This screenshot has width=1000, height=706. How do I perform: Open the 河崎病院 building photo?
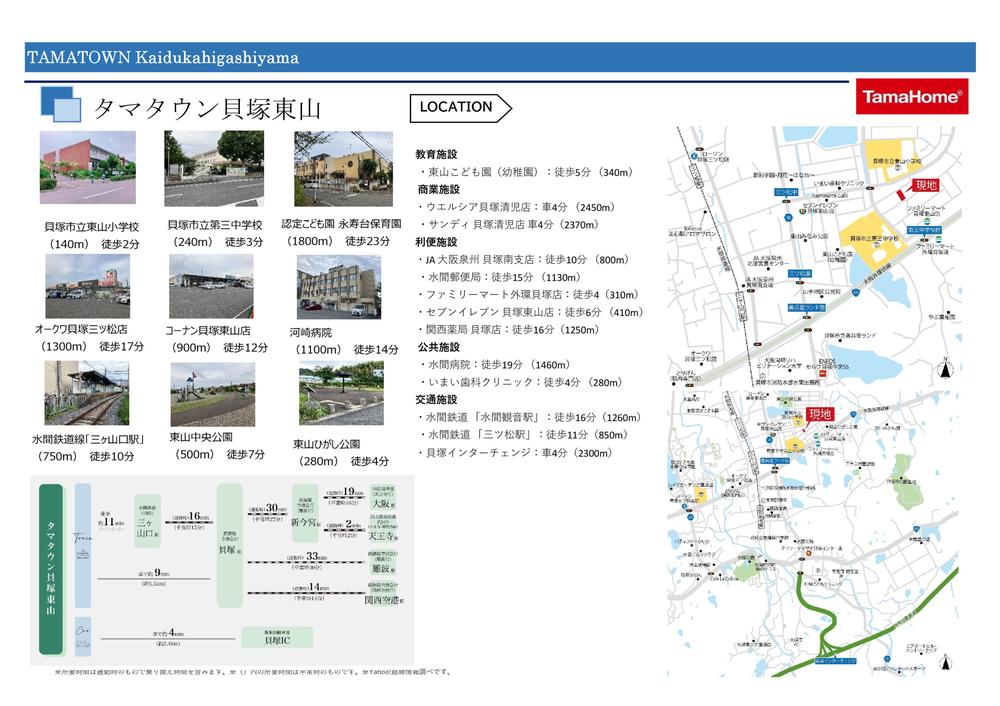coord(338,287)
